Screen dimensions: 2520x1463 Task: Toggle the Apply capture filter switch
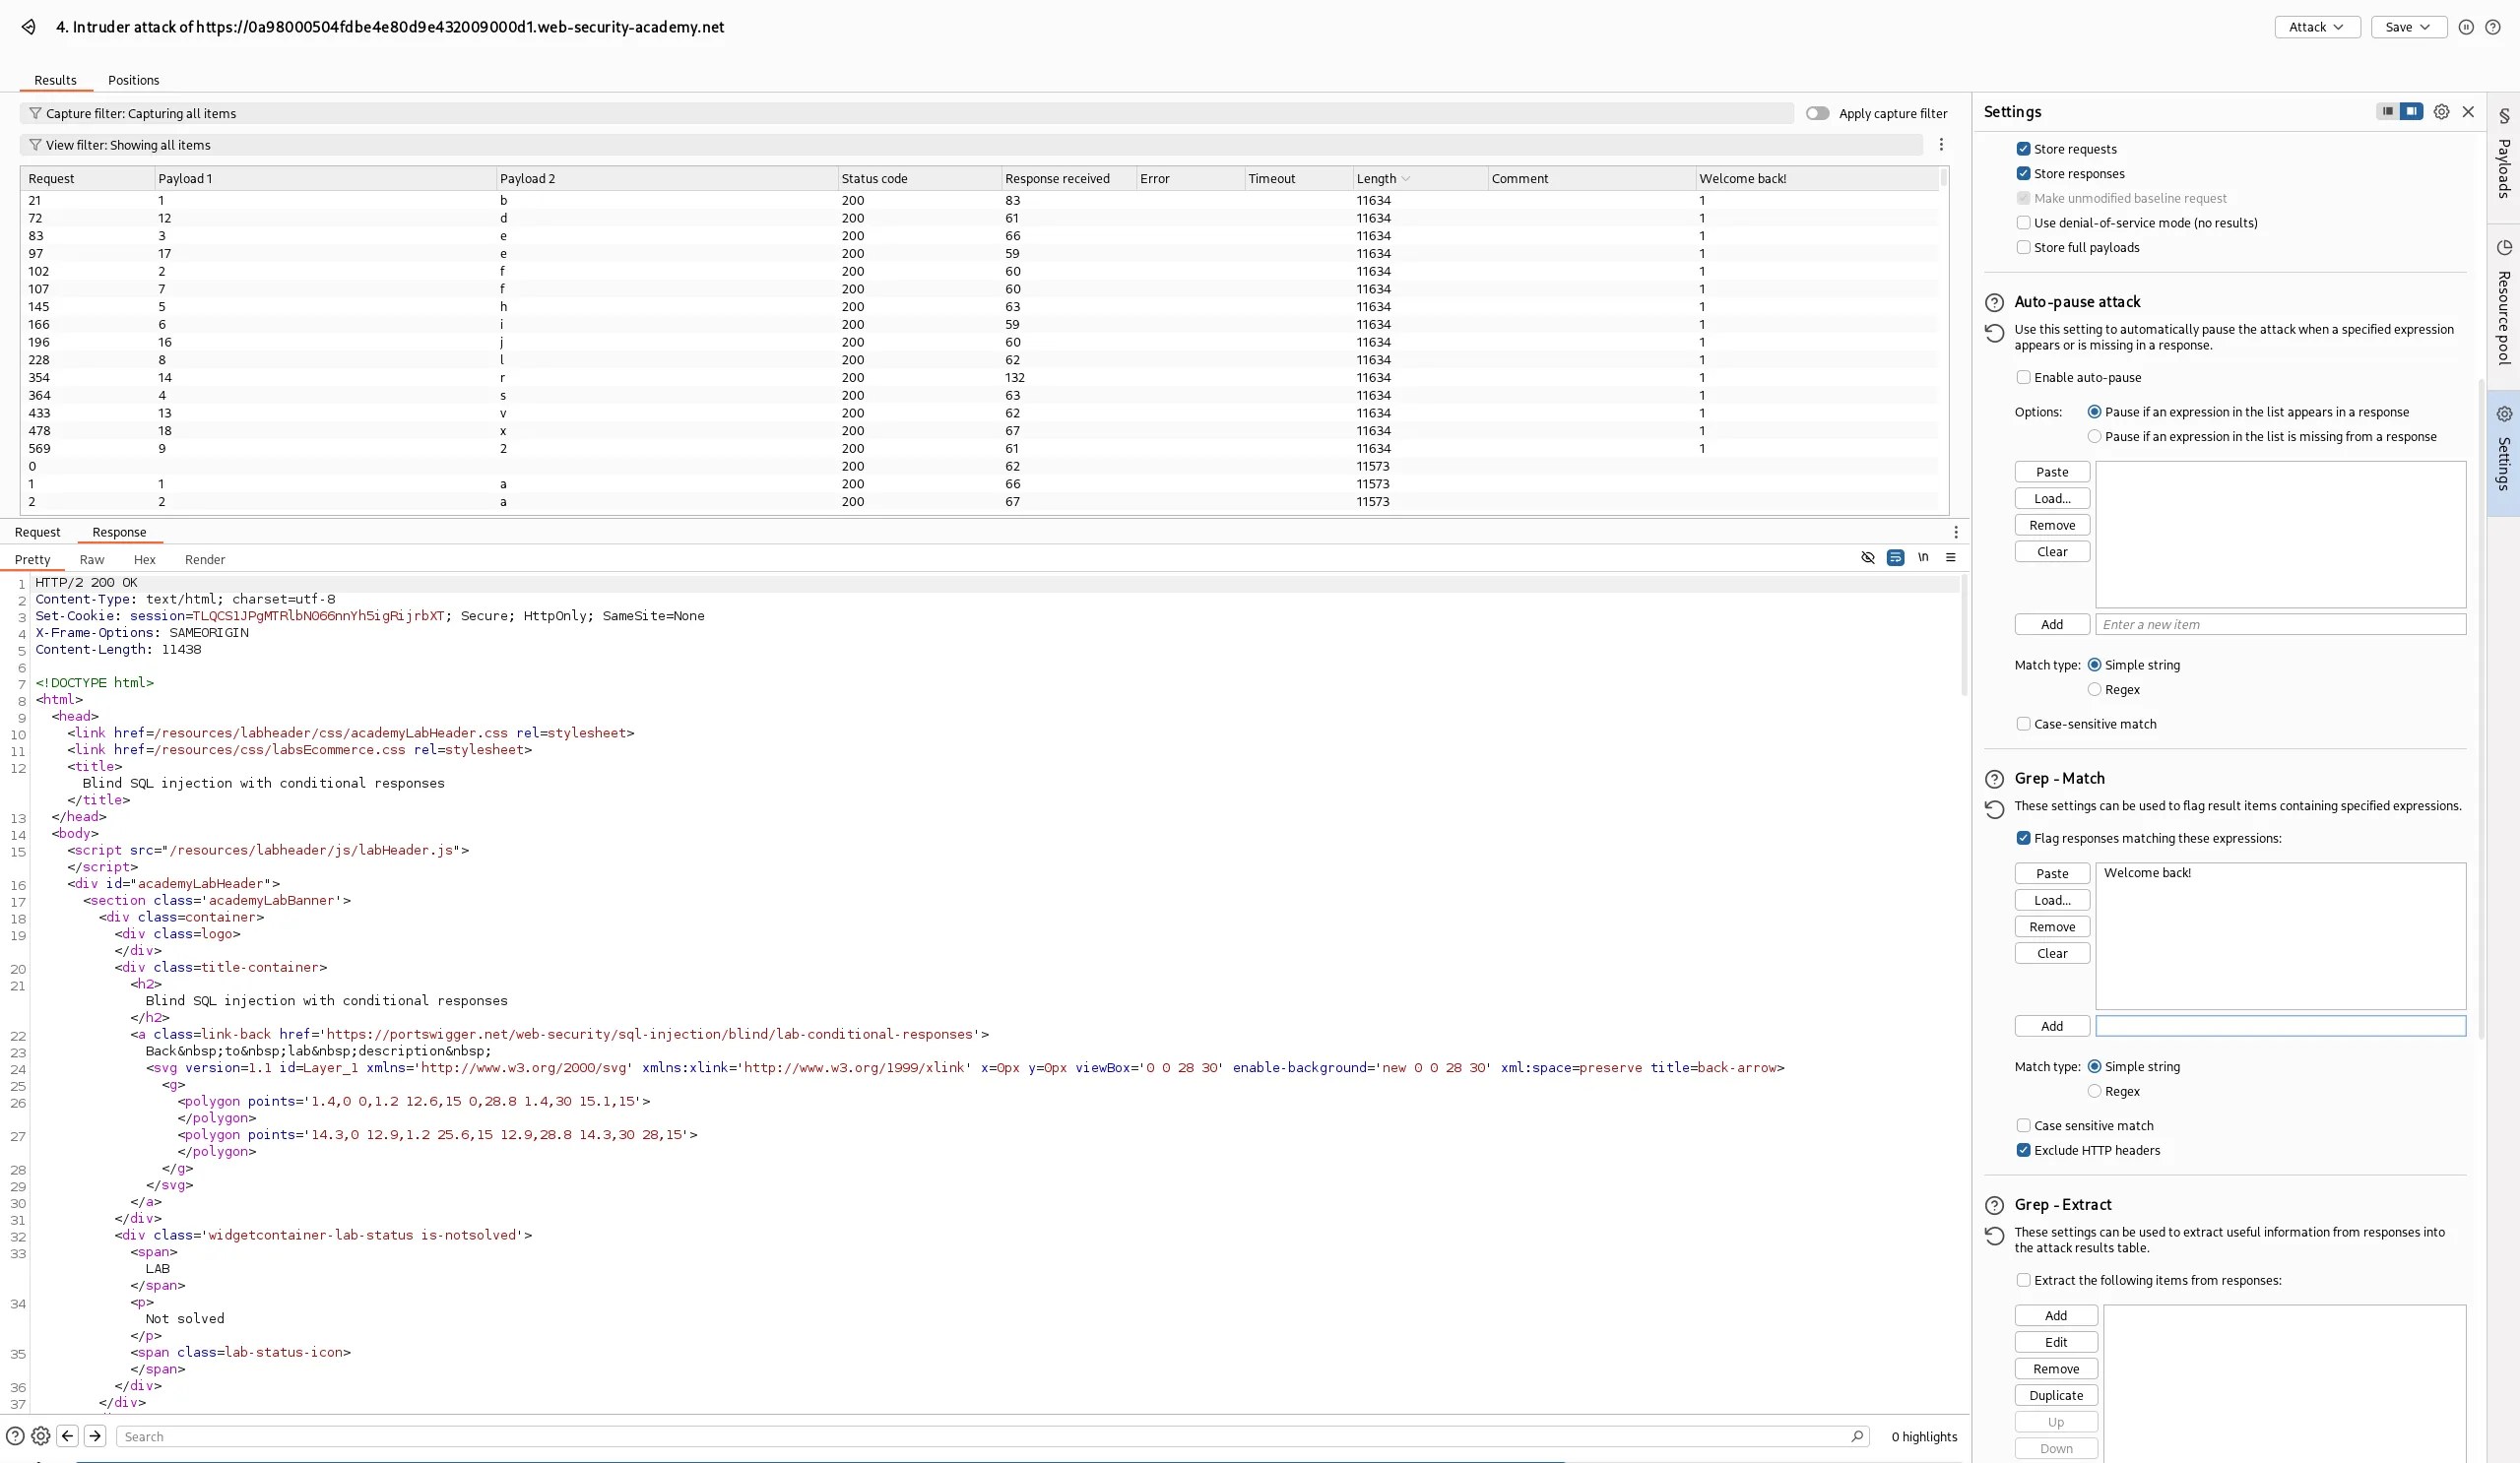tap(1817, 114)
